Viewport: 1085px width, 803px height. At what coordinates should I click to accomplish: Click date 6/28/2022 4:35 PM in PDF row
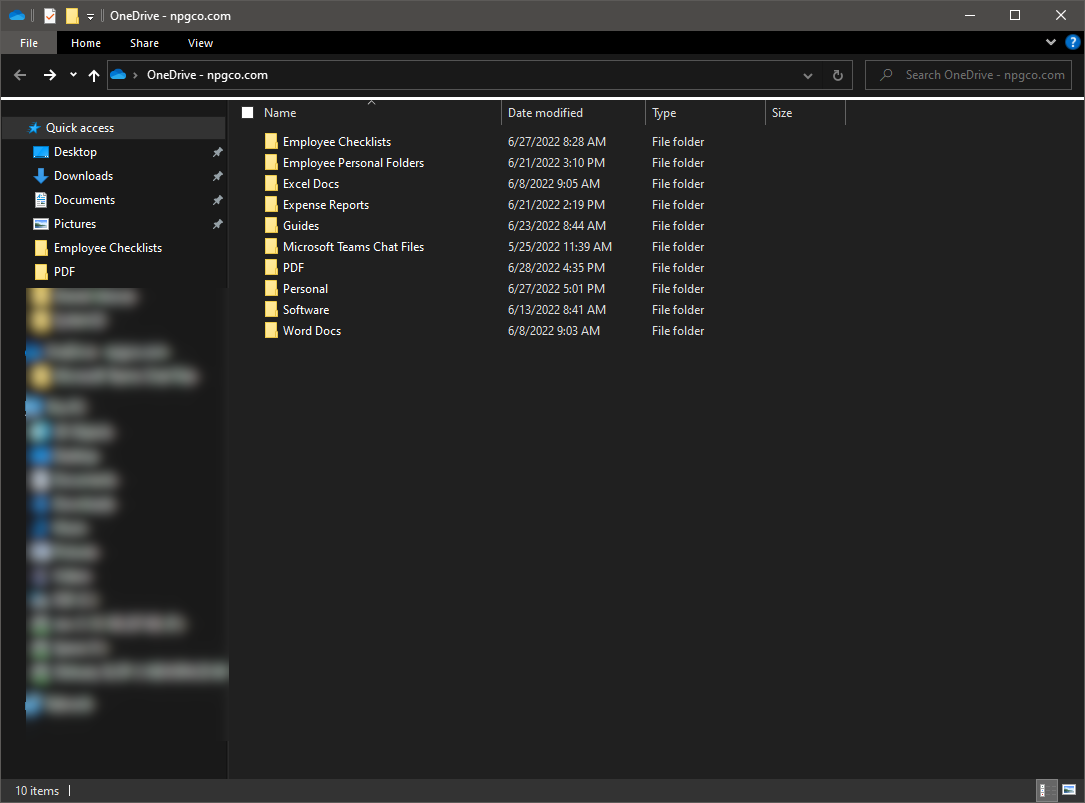(556, 268)
